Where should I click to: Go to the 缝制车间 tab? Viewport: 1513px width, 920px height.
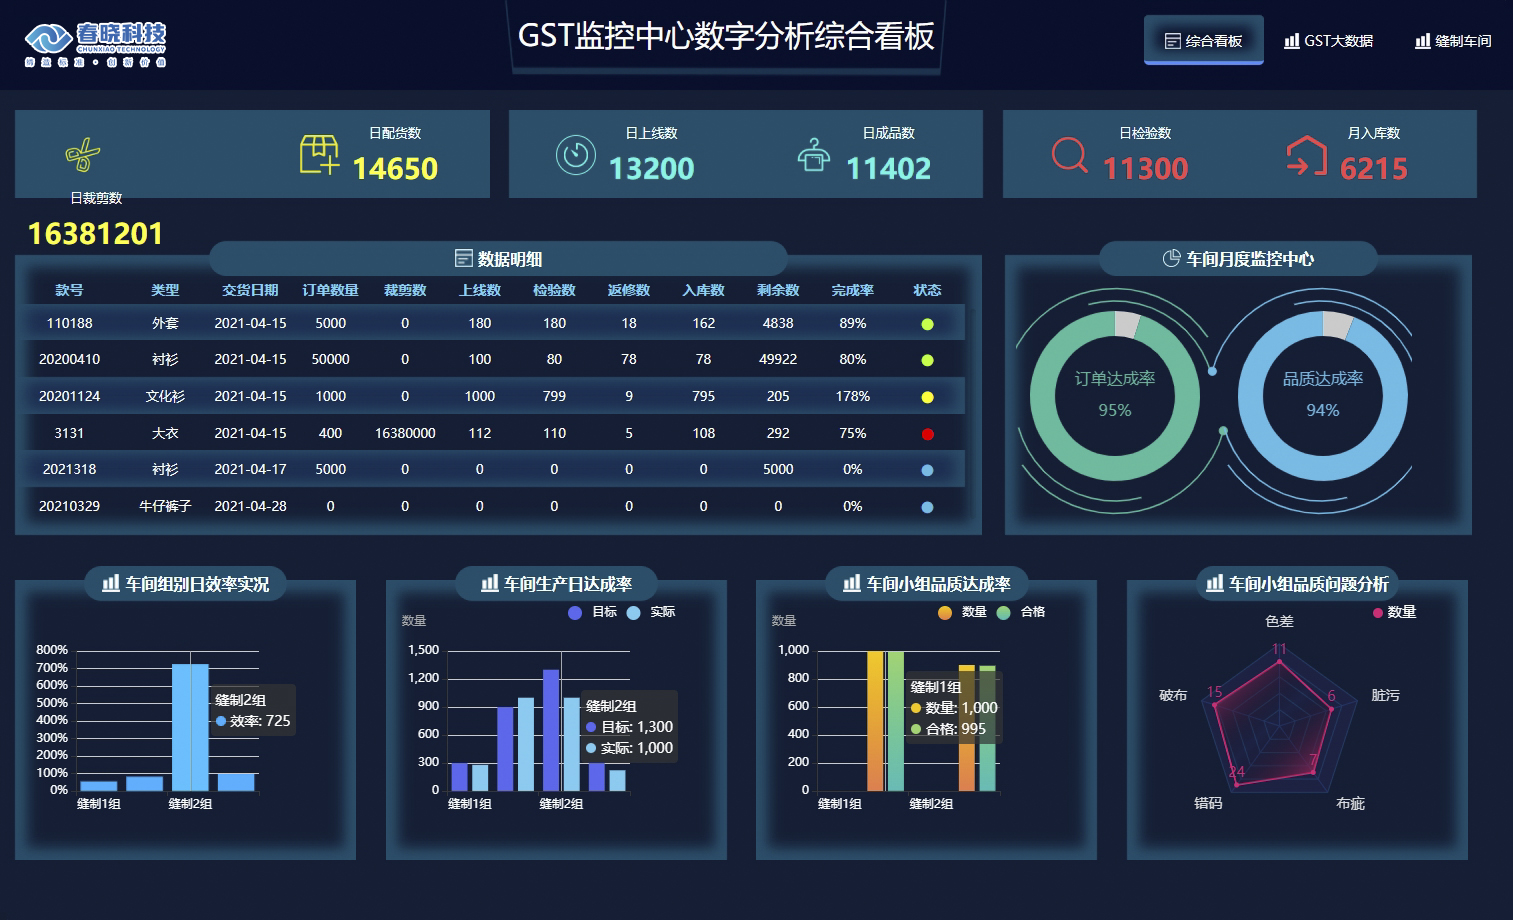click(x=1453, y=41)
